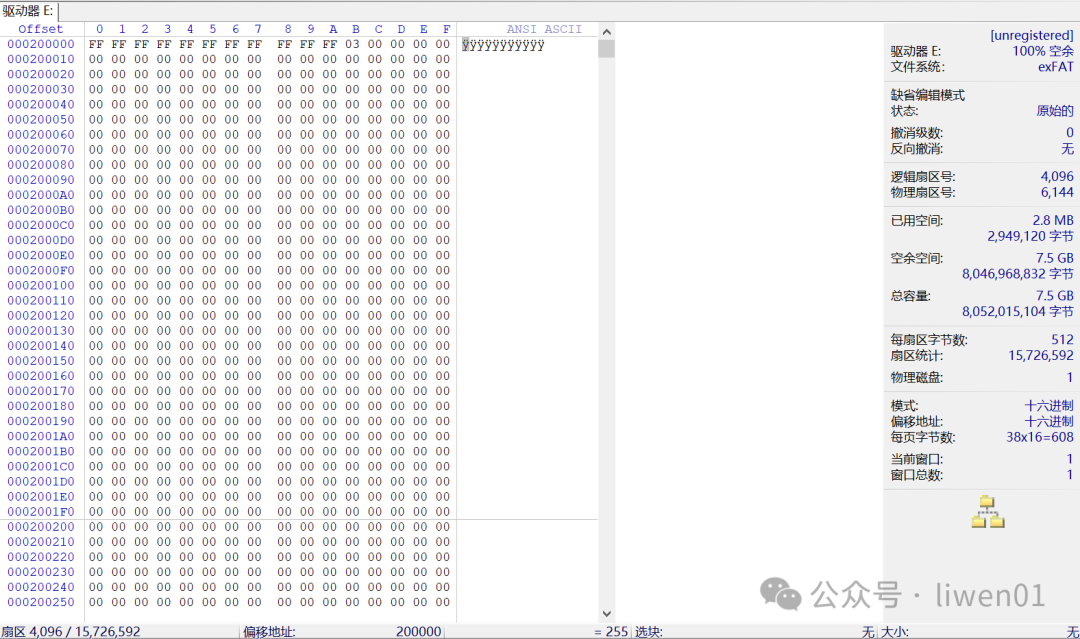Click the 7.5 GB value beside 空余空间
Viewport: 1080px width, 639px height.
1055,258
